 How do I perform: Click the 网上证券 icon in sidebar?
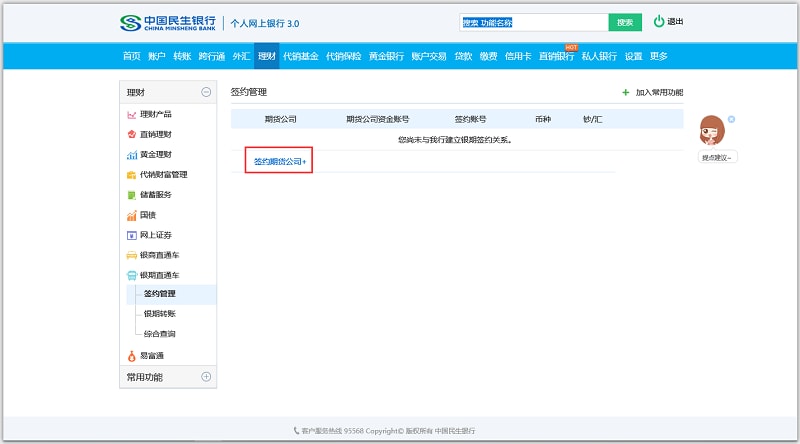[131, 235]
